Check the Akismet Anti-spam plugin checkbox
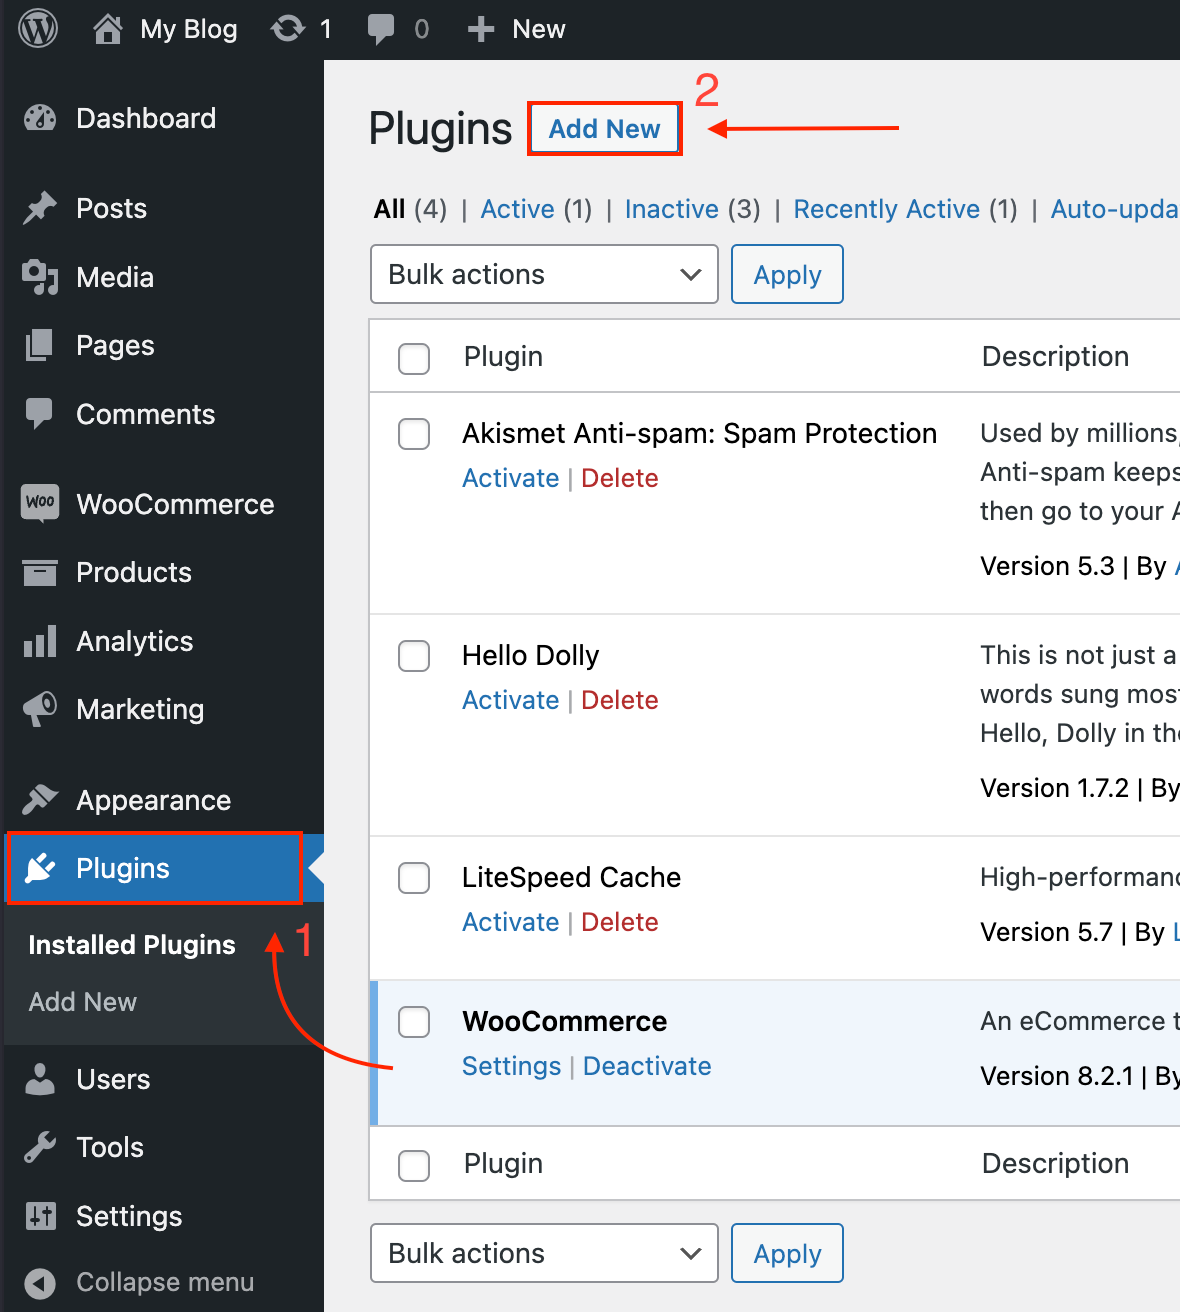 click(x=414, y=434)
